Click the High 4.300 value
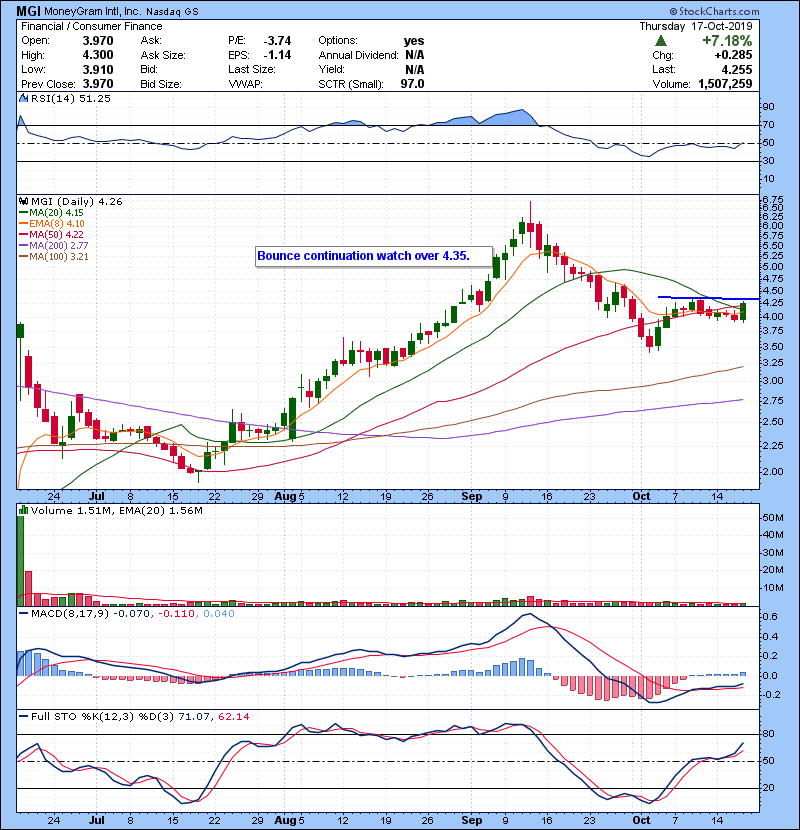 tap(98, 55)
